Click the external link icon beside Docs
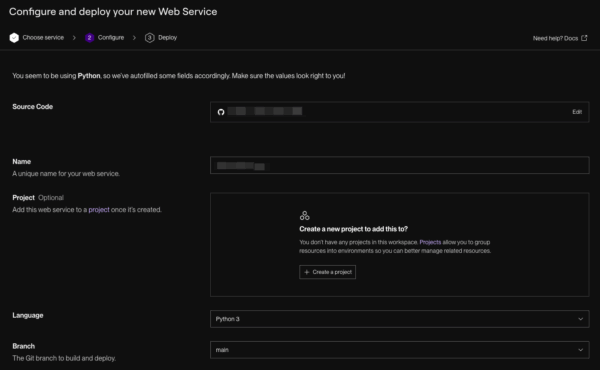The image size is (600, 370). pos(584,38)
